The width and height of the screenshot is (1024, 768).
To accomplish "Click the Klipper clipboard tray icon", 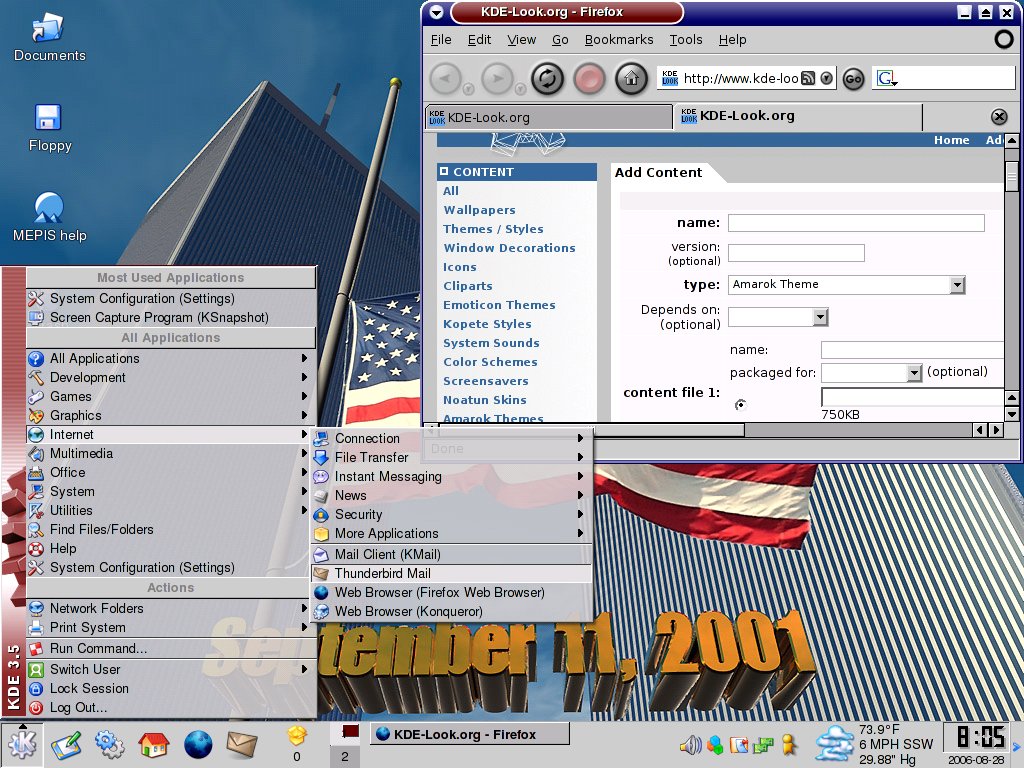I will [x=739, y=744].
